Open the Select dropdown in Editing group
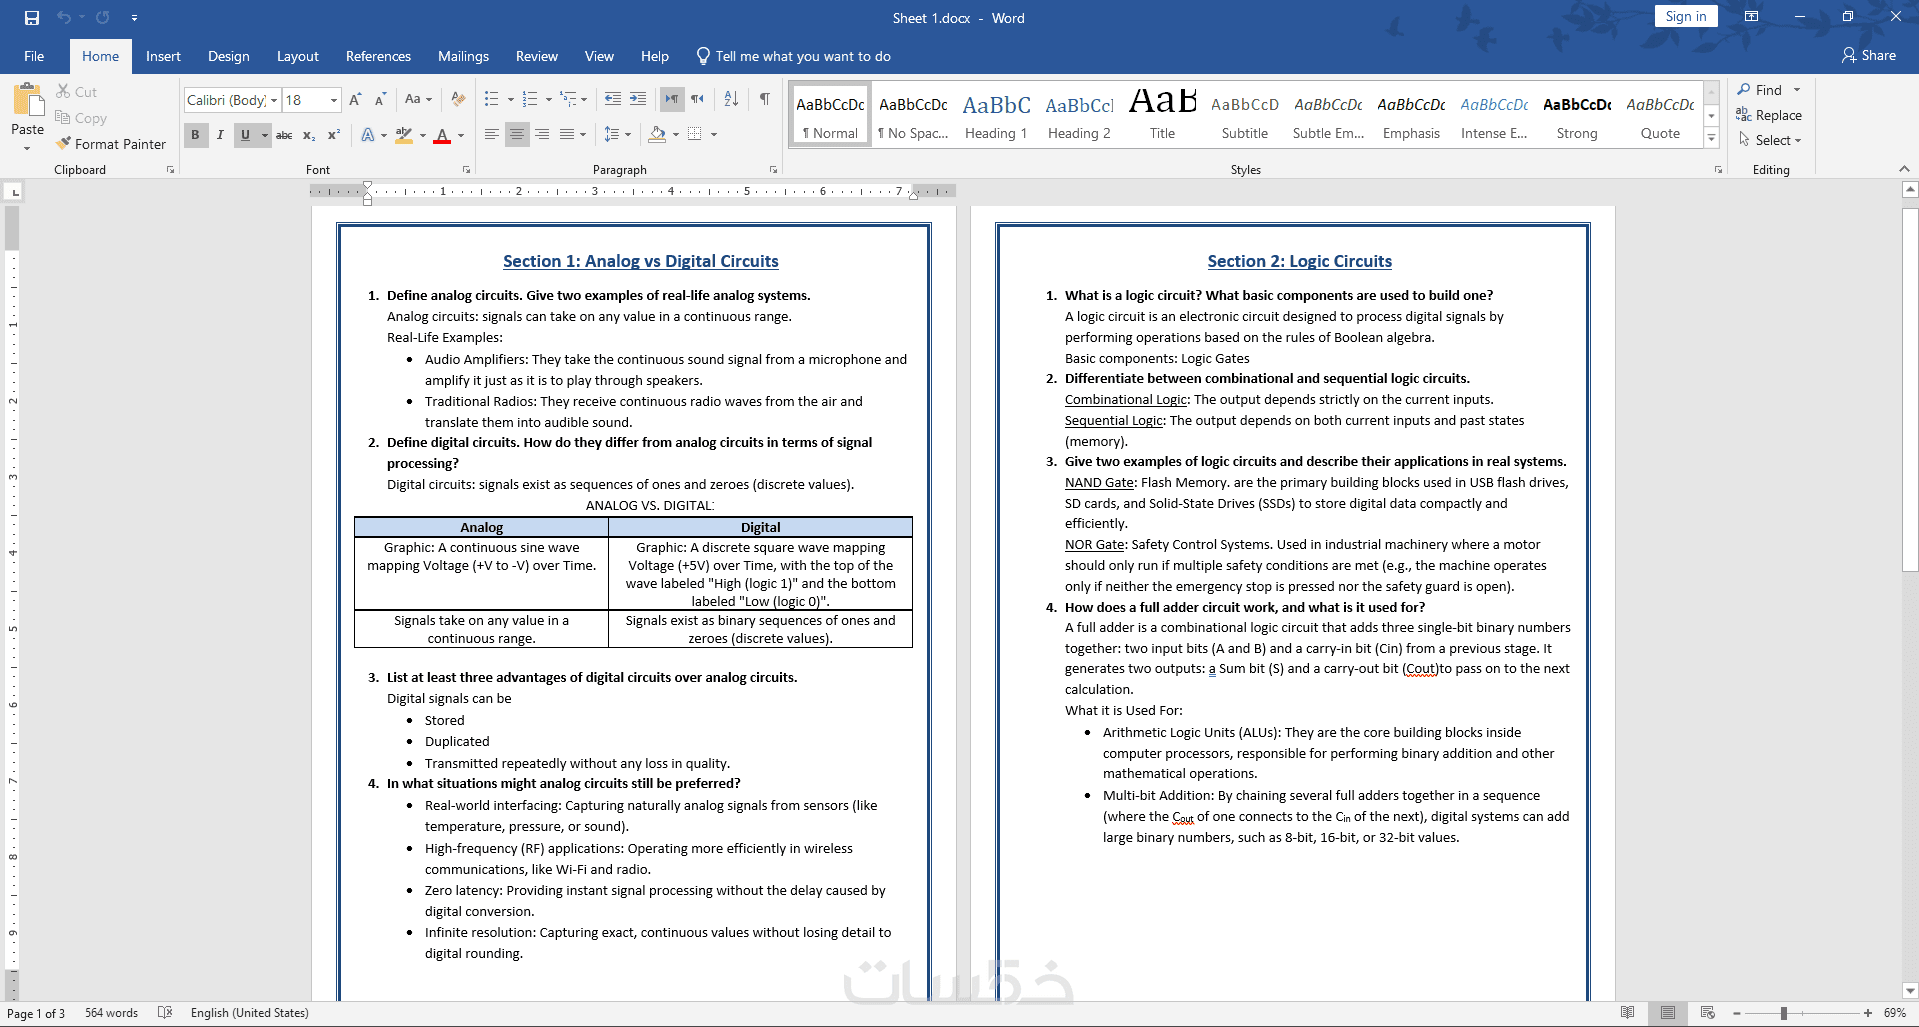Image resolution: width=1919 pixels, height=1027 pixels. coord(1770,140)
